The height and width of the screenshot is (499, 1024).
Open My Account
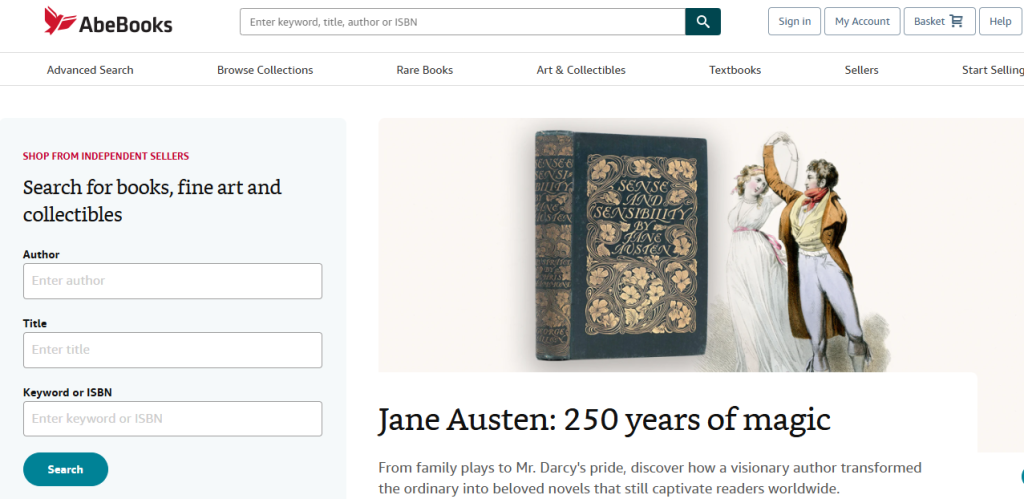coord(862,21)
